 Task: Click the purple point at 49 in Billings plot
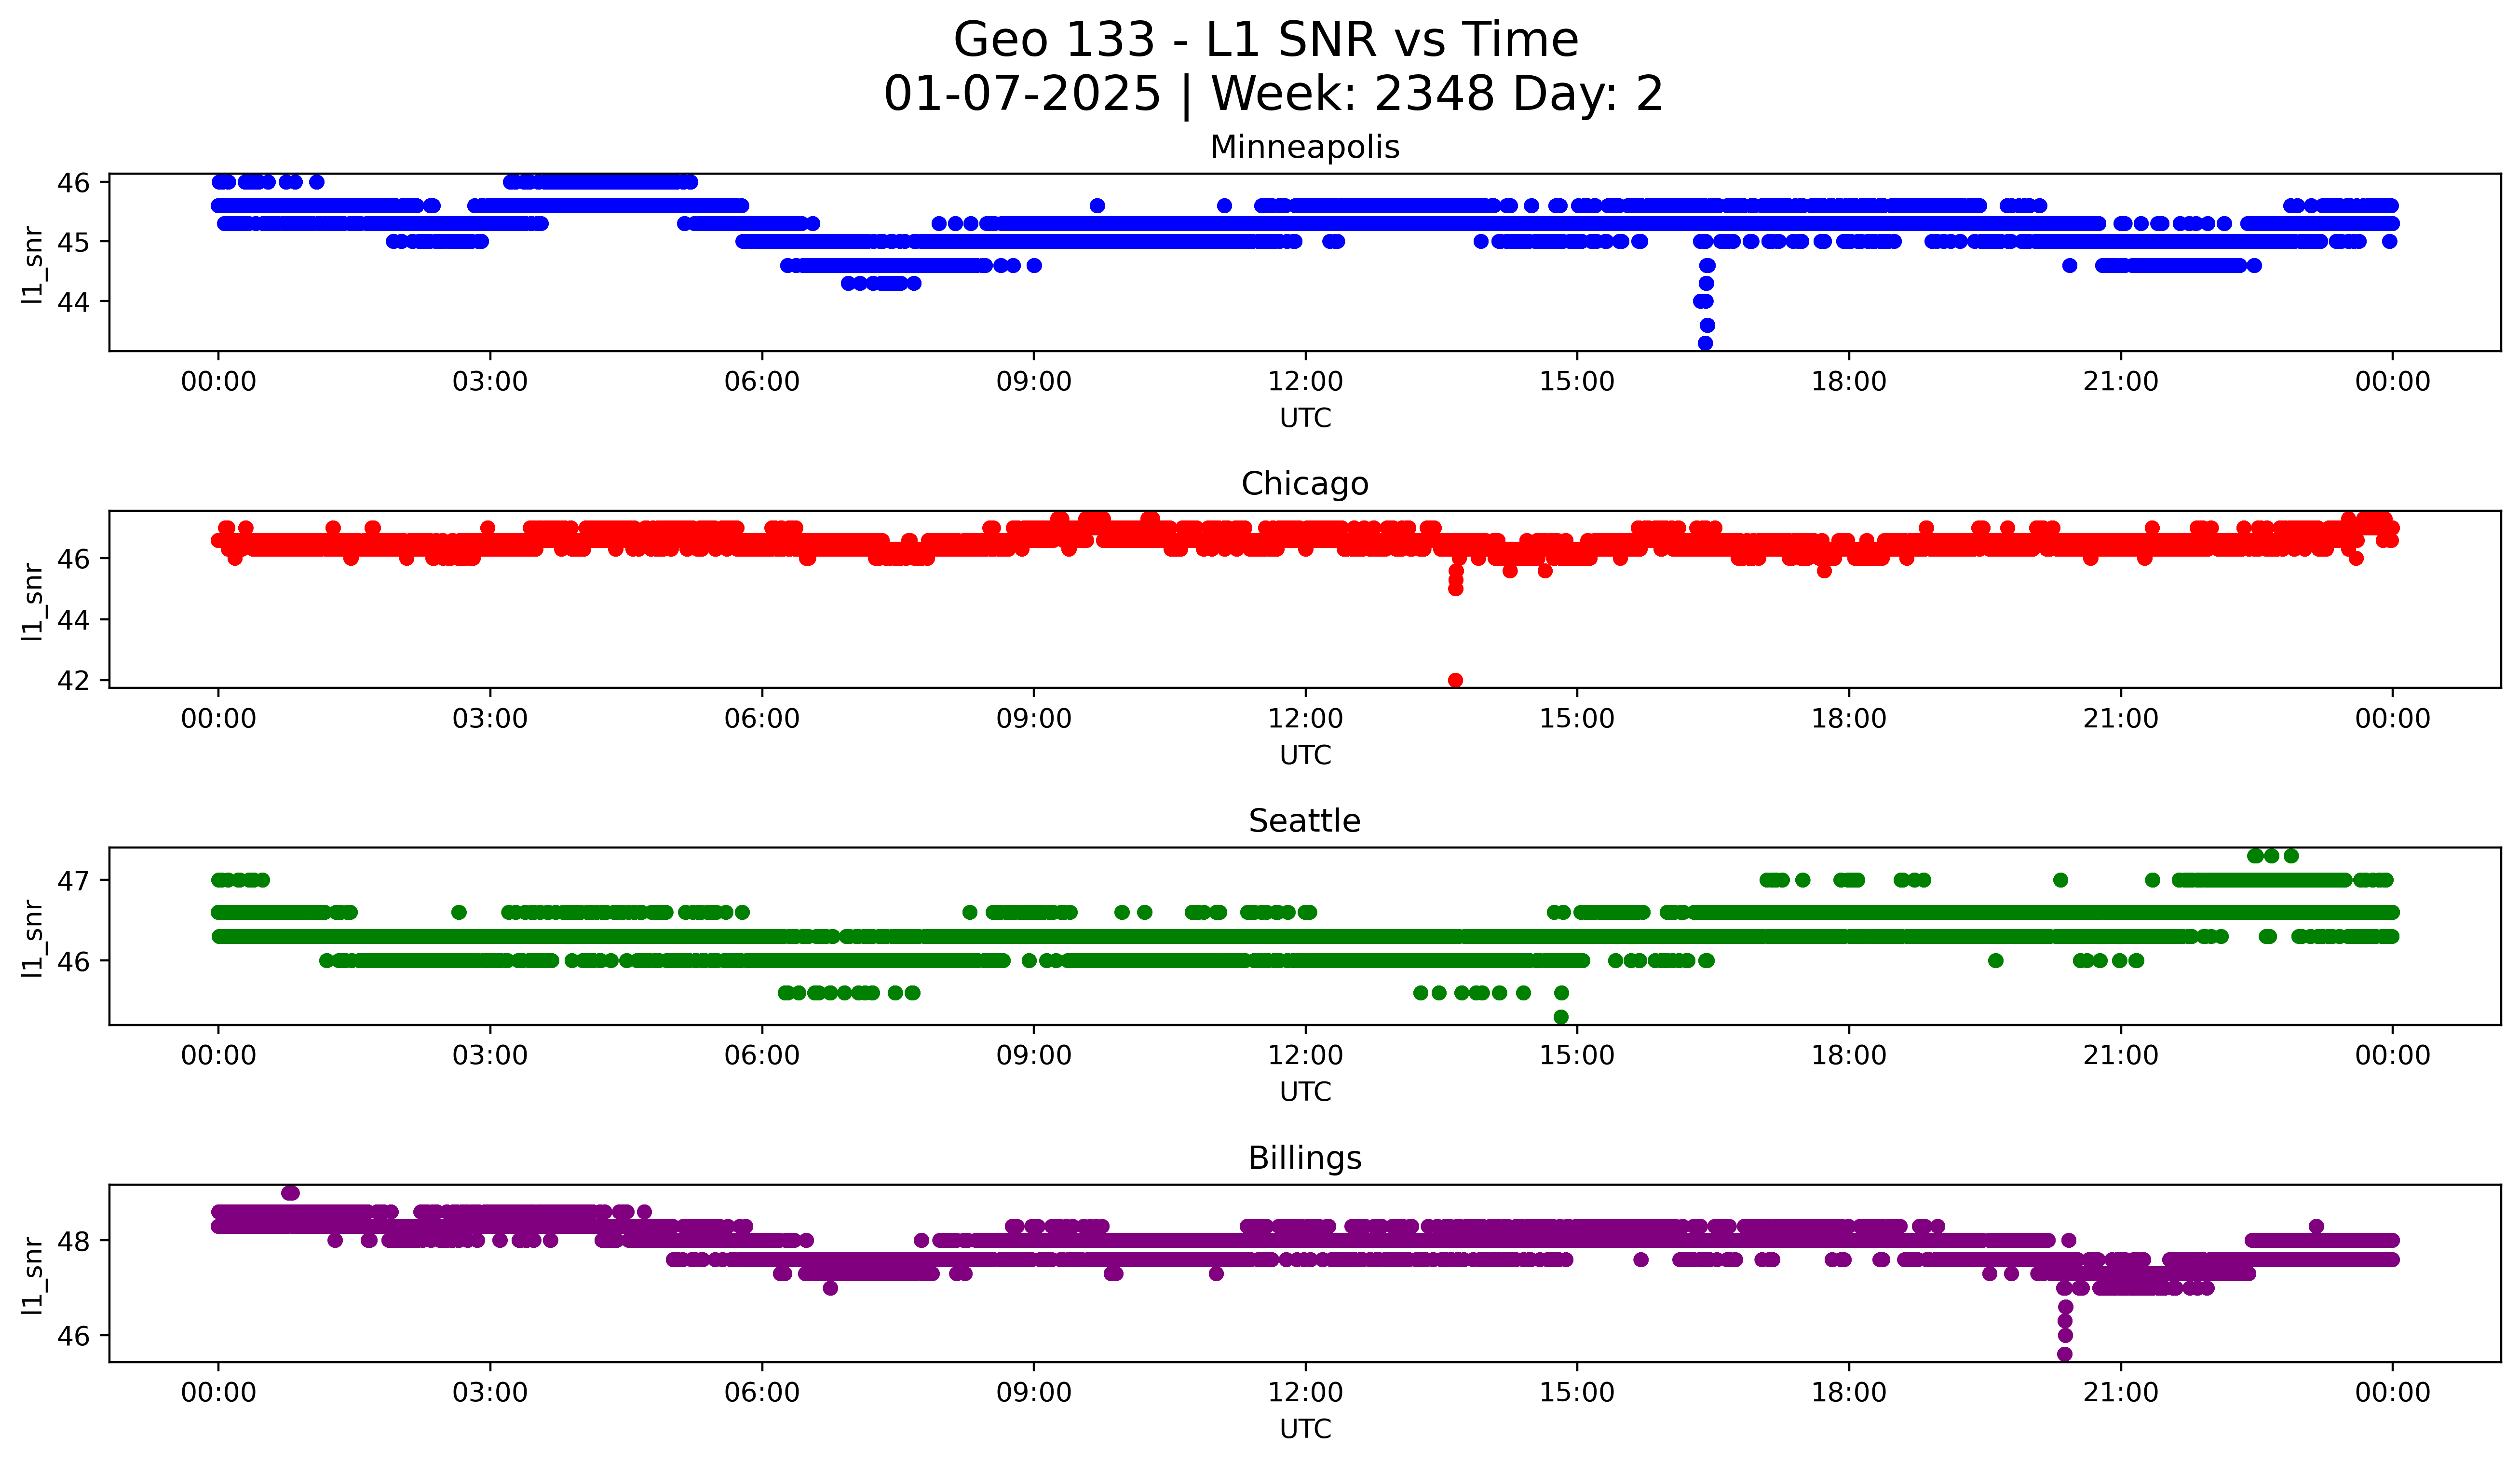(290, 1193)
